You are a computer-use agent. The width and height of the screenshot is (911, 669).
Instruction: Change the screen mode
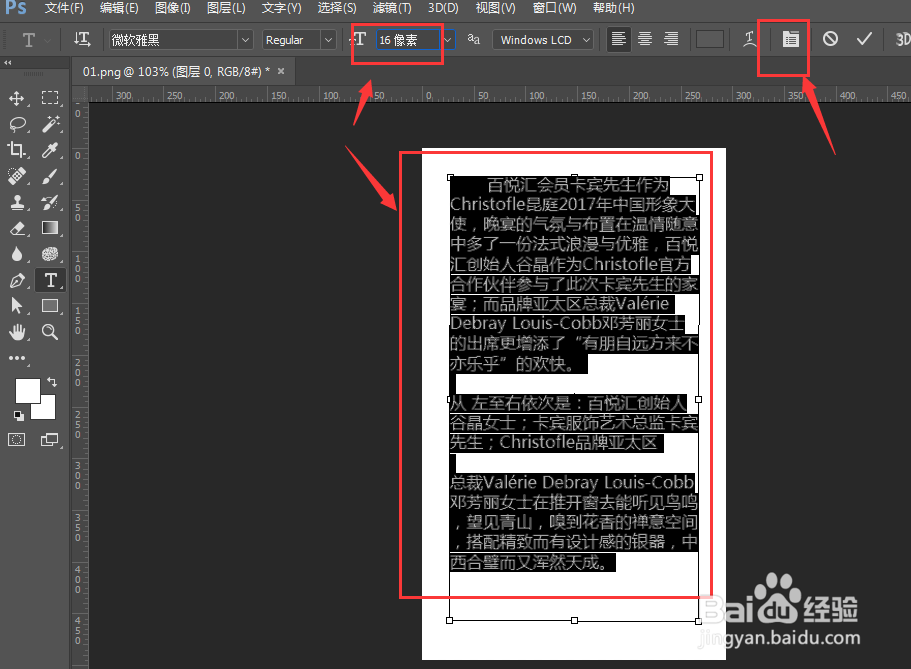point(50,440)
